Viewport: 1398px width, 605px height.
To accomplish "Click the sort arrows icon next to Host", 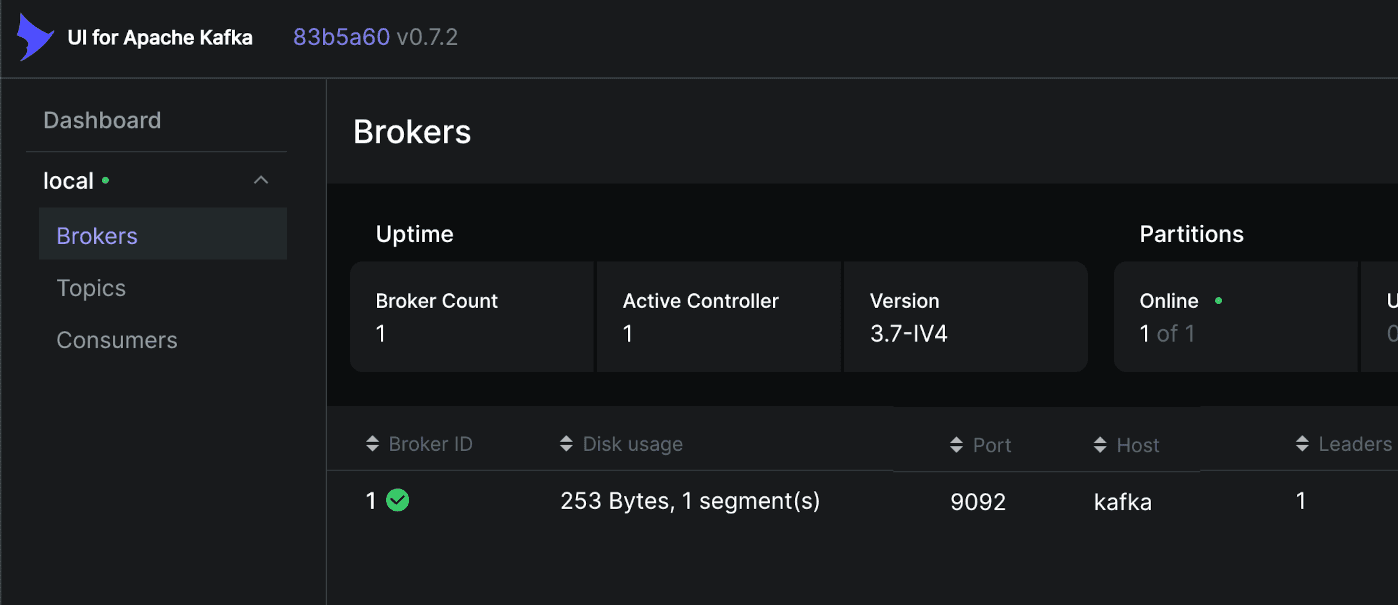I will (x=1101, y=445).
